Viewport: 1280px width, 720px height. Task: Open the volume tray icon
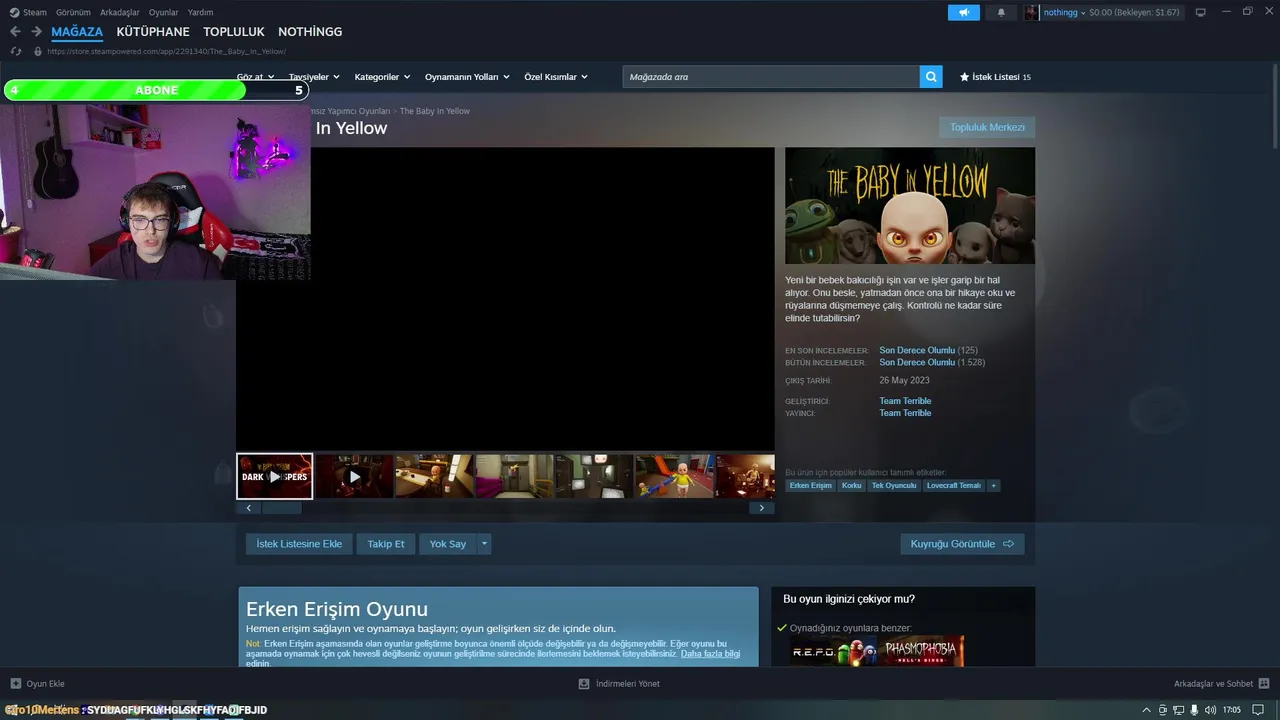tap(1210, 710)
